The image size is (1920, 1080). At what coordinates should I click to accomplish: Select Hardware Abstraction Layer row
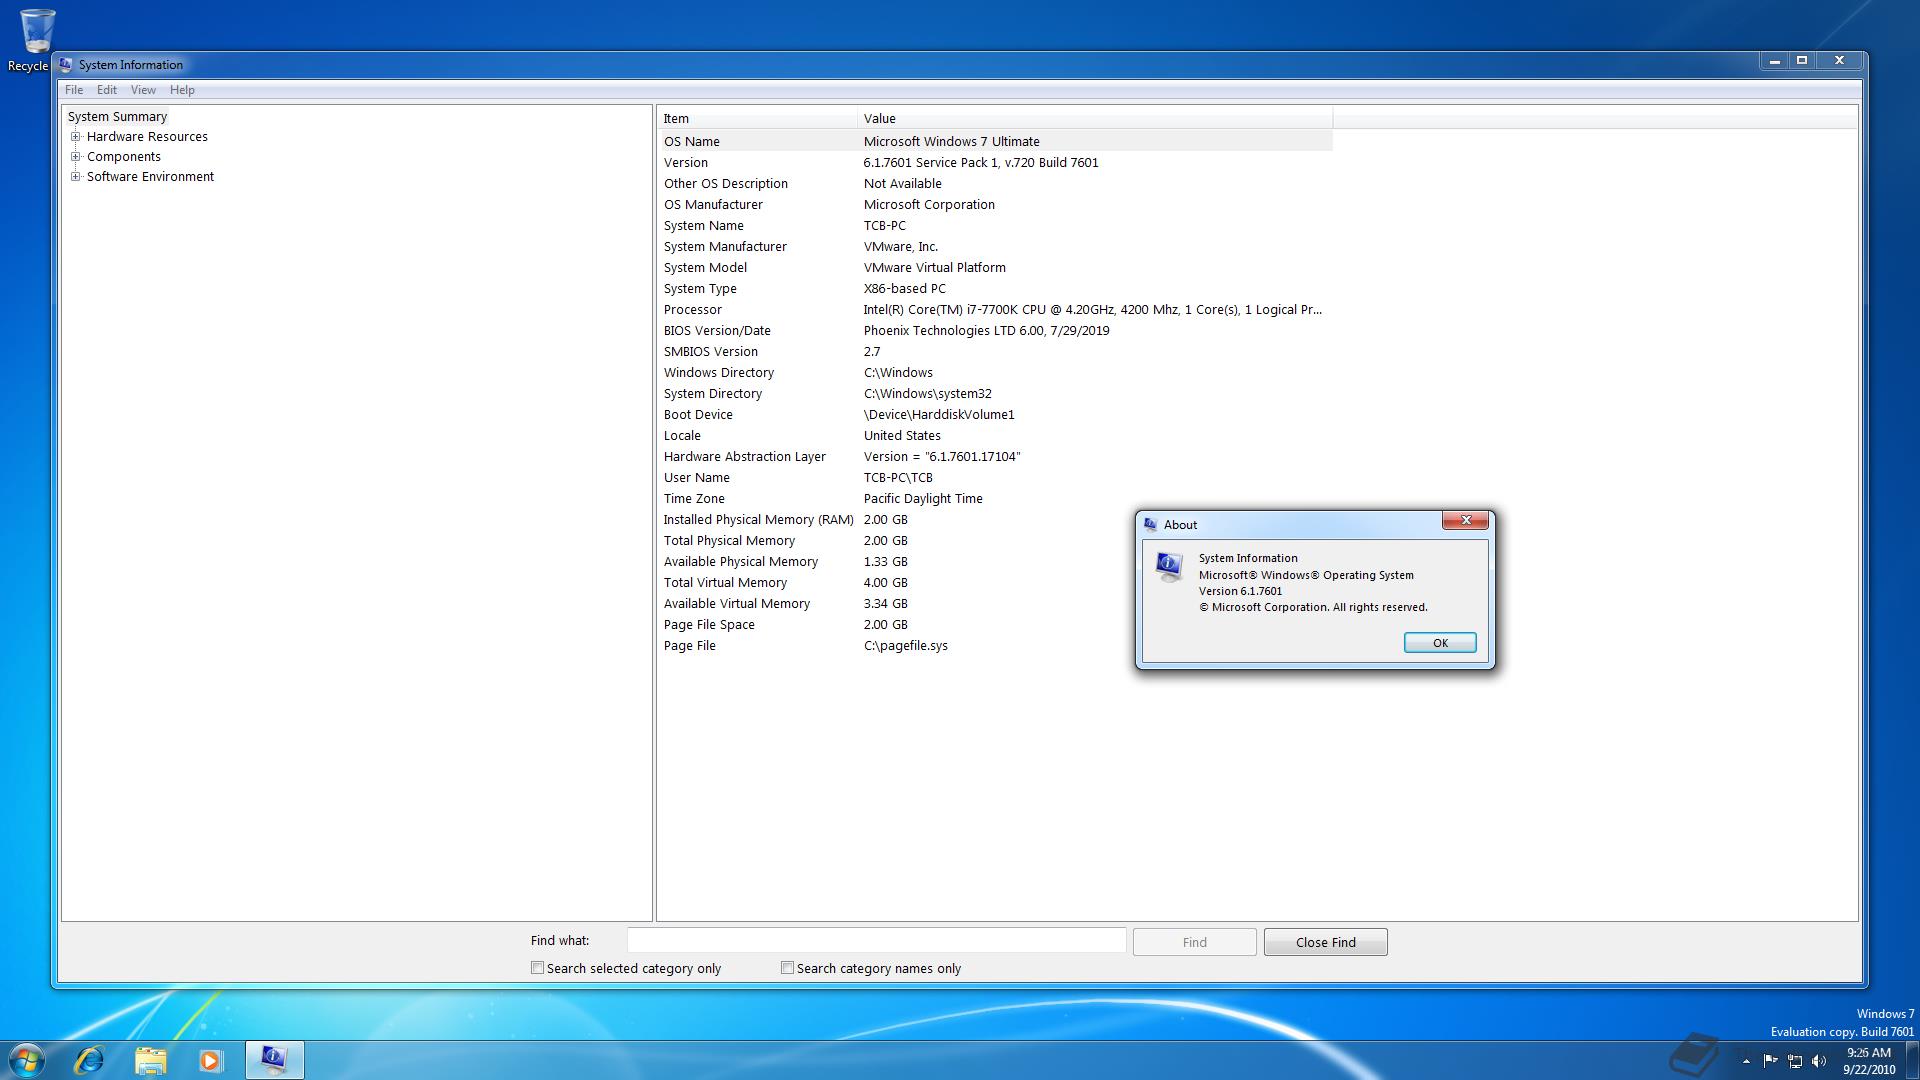pos(995,456)
